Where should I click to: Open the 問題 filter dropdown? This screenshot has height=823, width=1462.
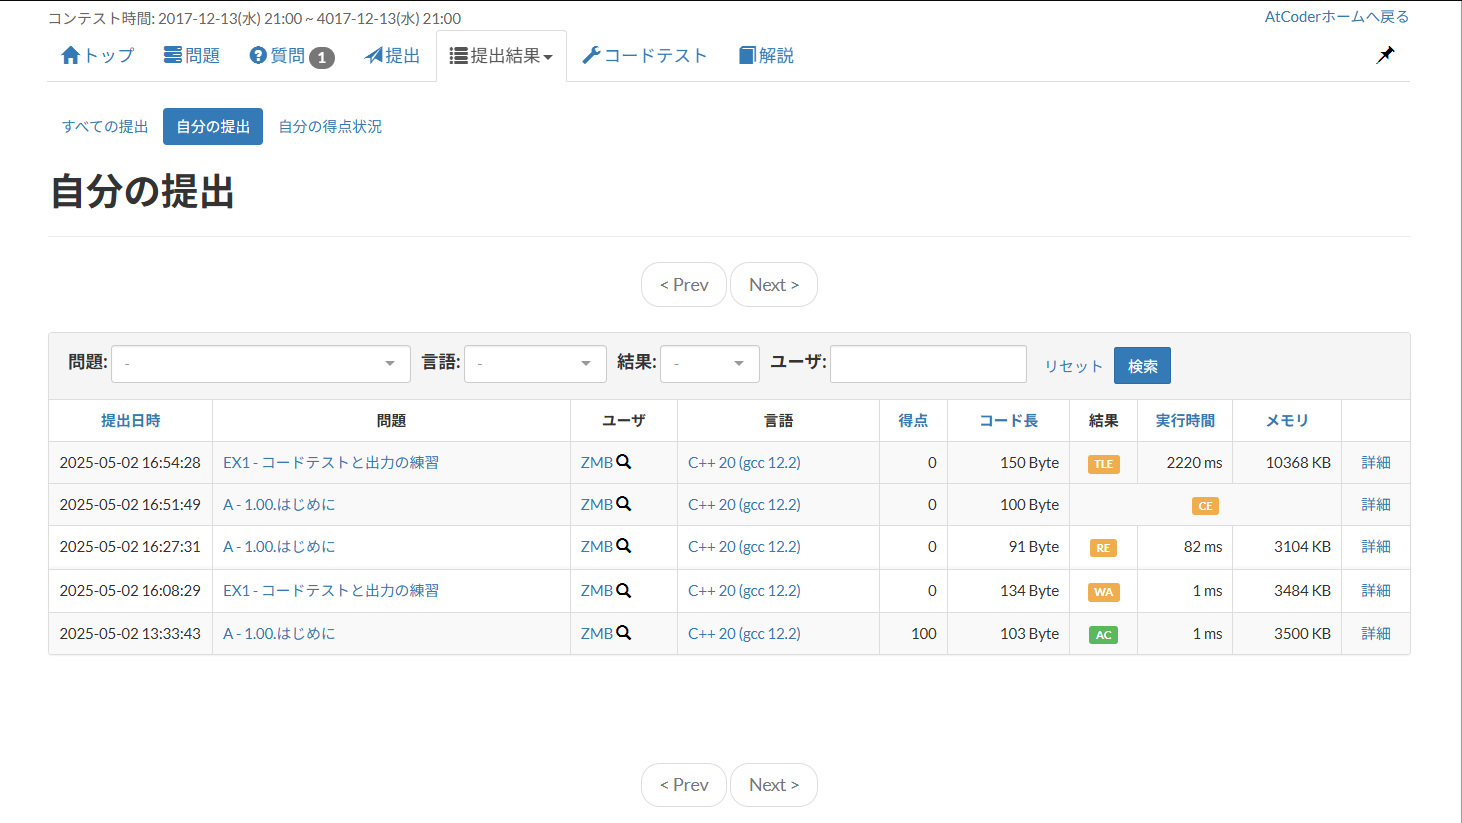tap(261, 364)
